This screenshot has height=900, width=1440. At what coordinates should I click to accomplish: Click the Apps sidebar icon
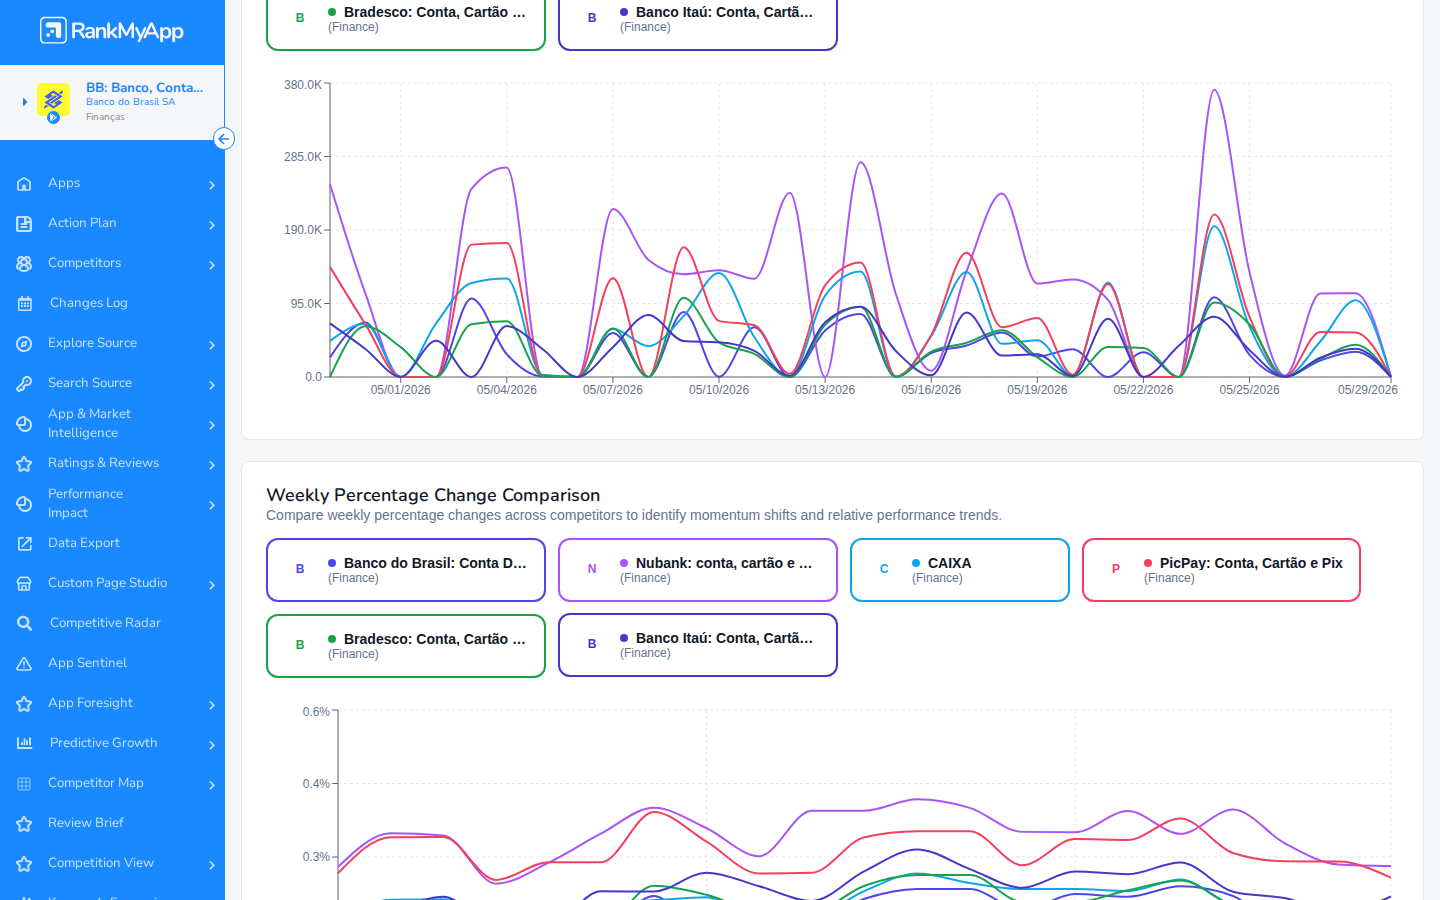[x=24, y=184]
